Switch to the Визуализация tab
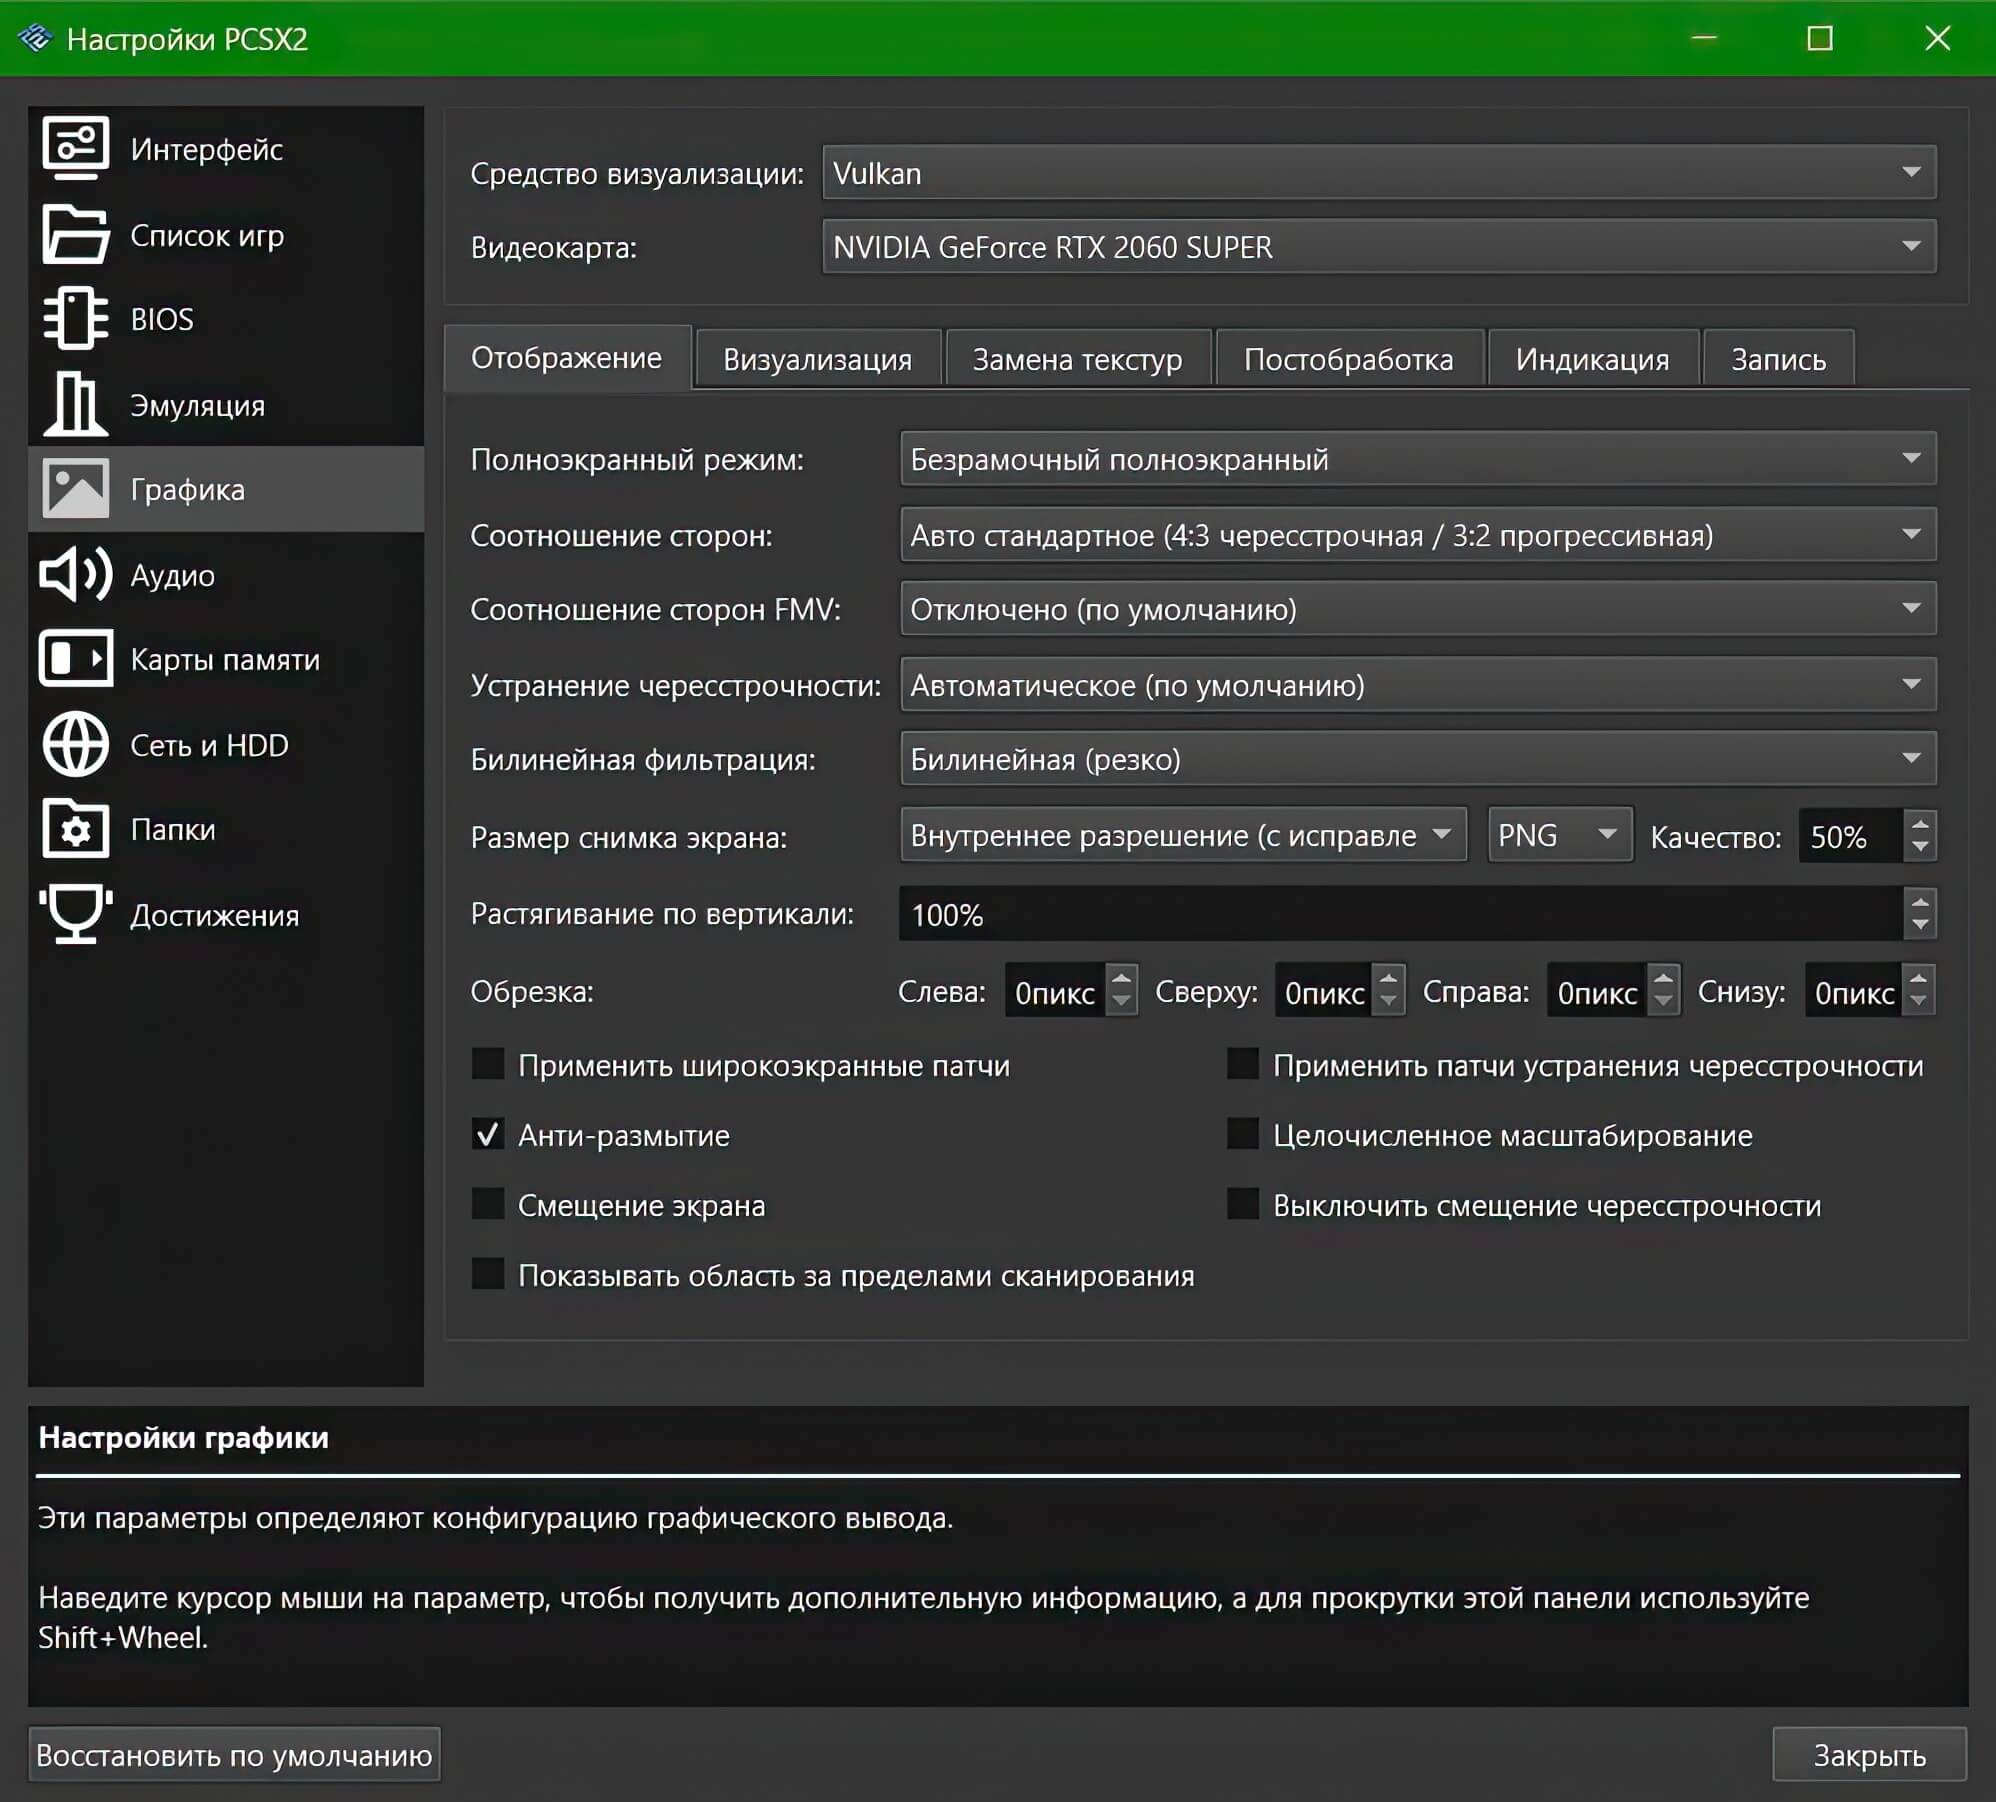 (817, 358)
